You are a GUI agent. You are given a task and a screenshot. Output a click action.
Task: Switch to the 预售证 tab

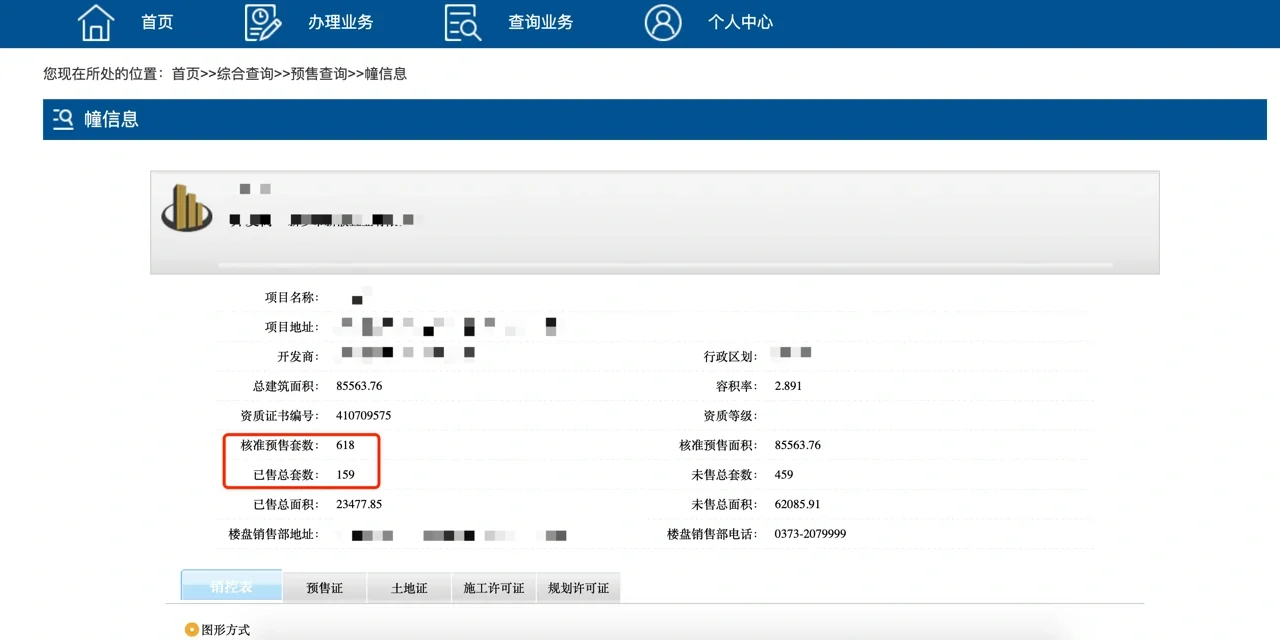pyautogui.click(x=325, y=588)
